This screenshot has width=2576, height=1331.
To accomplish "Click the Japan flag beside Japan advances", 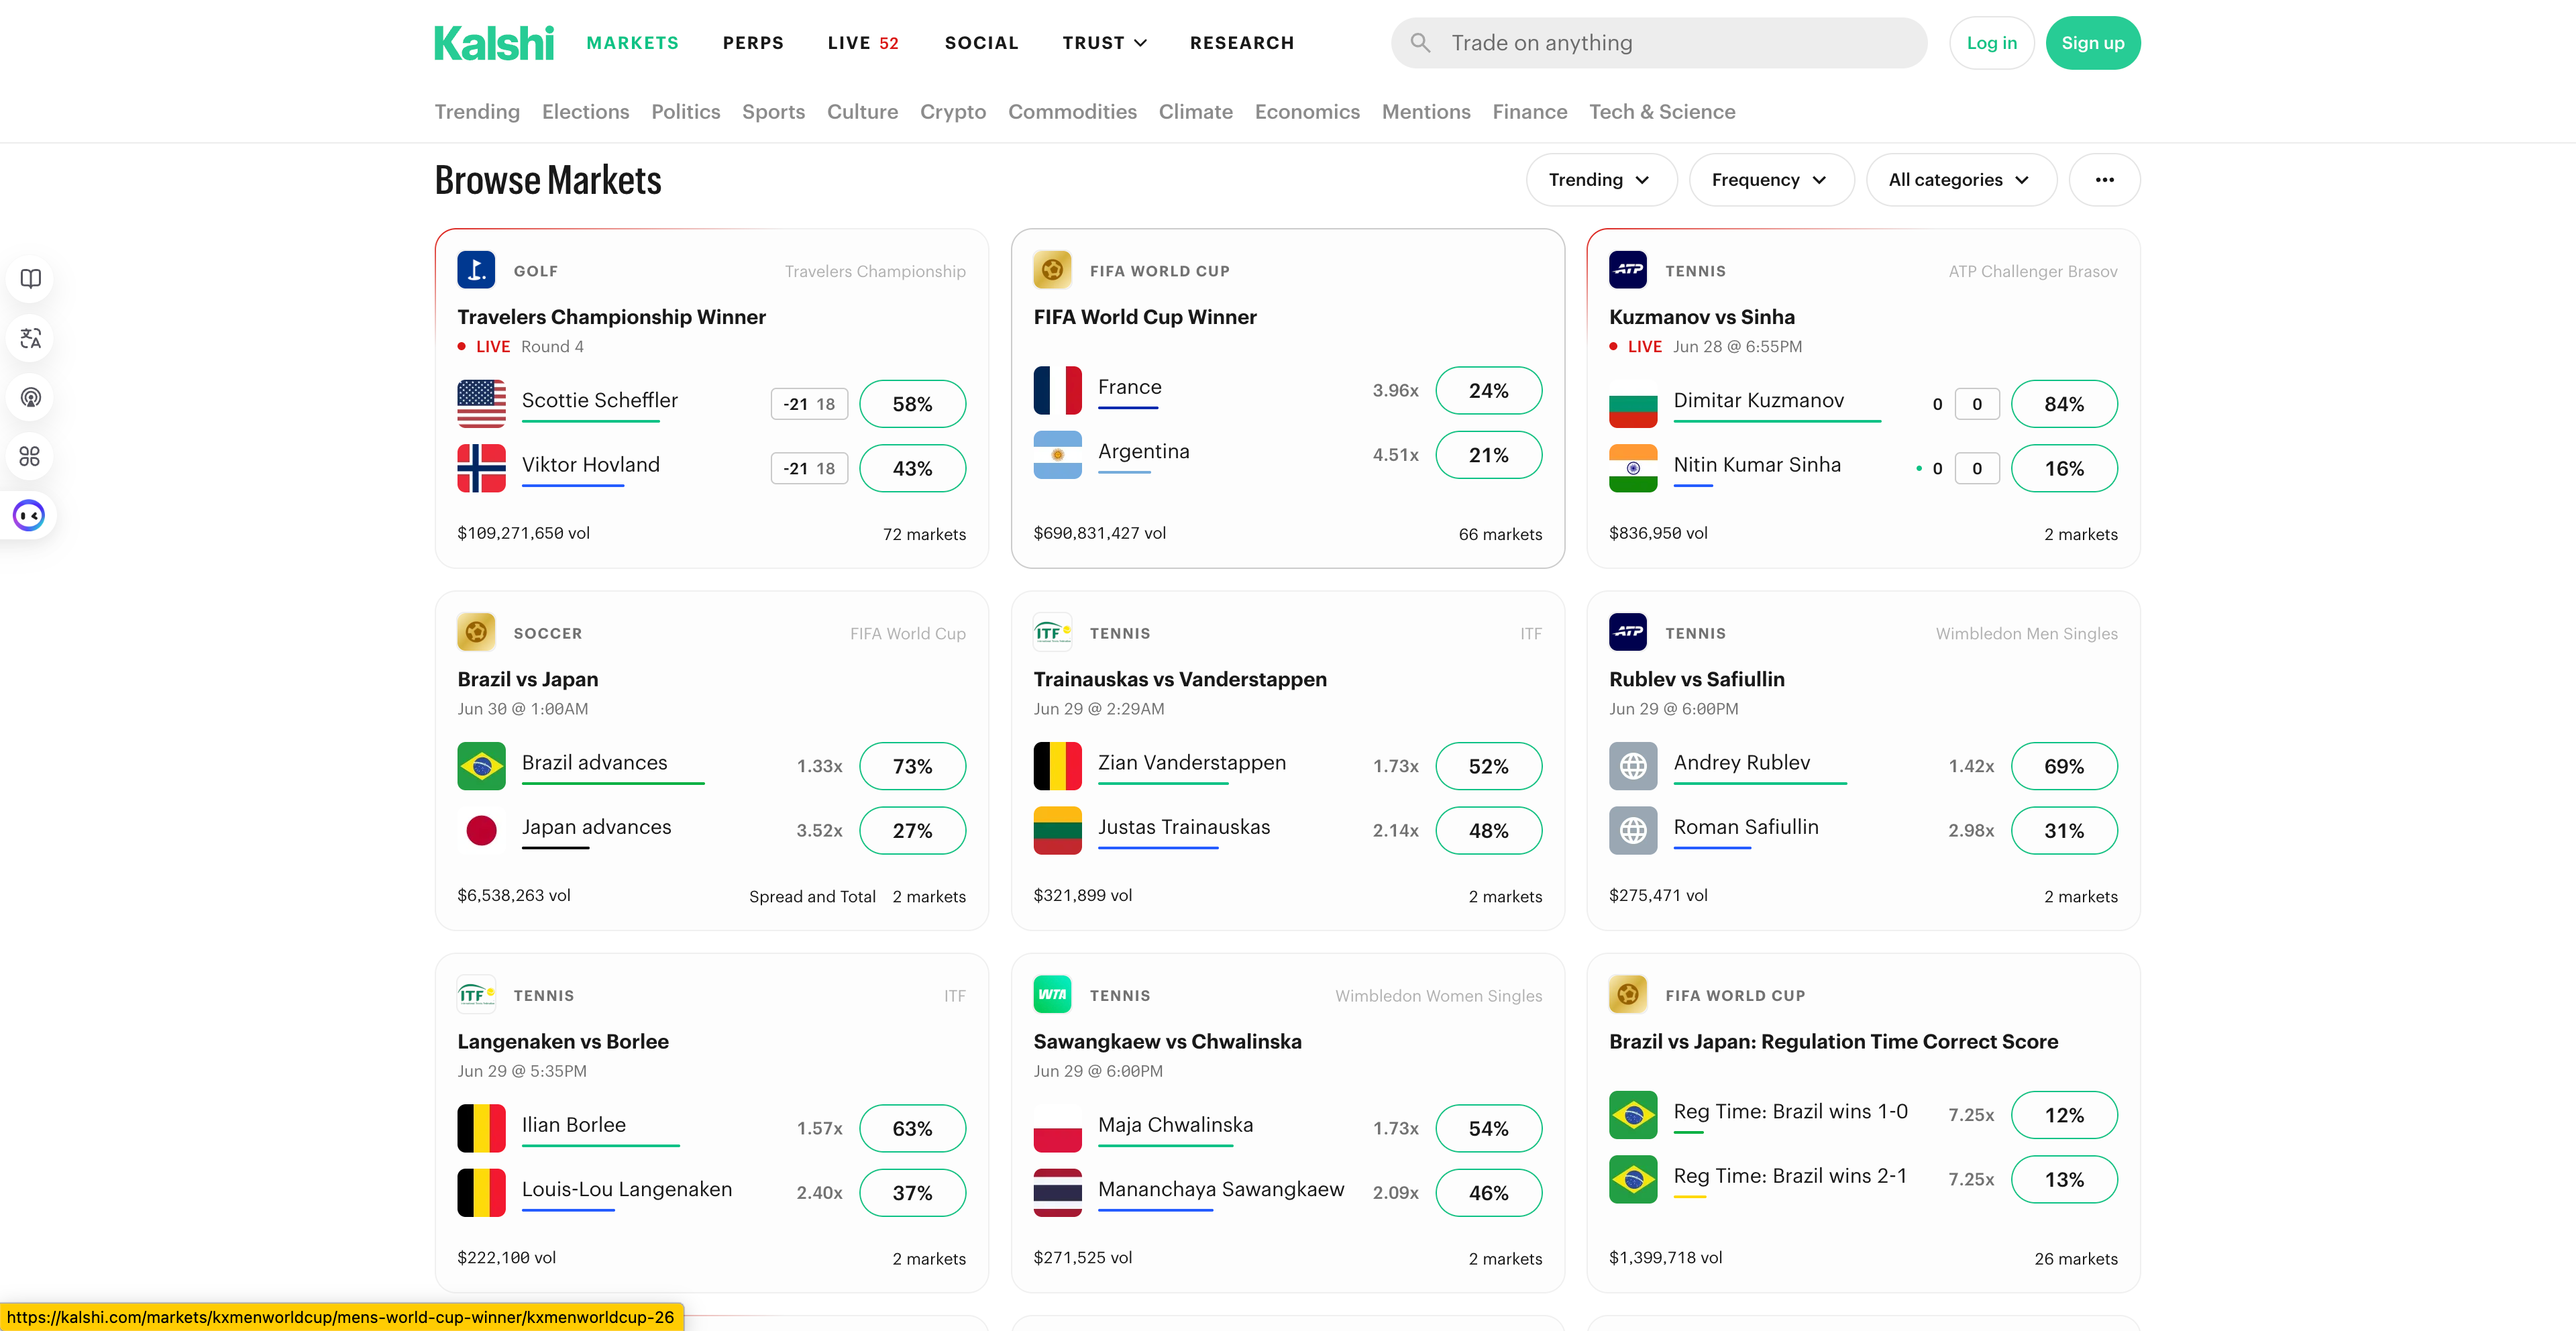I will click(x=481, y=830).
